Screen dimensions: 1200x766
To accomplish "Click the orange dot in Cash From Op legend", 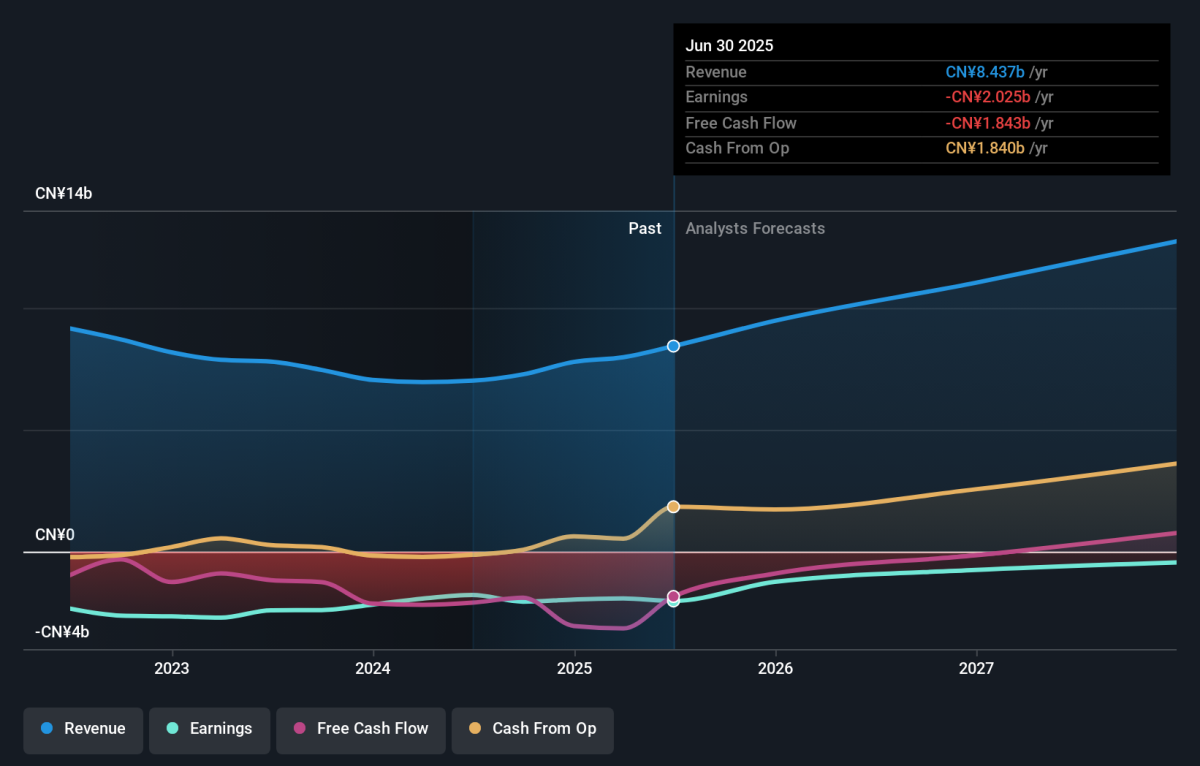I will coord(474,729).
